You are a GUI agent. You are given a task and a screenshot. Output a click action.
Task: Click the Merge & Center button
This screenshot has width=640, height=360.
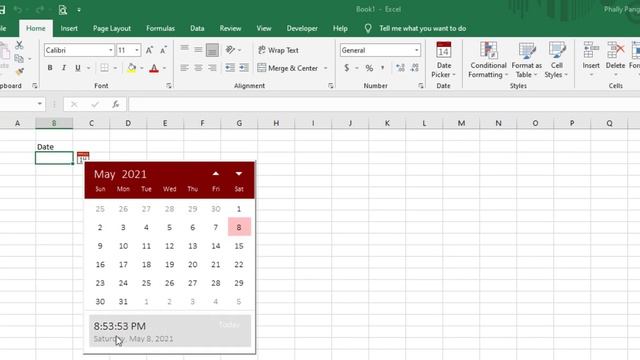(x=288, y=68)
